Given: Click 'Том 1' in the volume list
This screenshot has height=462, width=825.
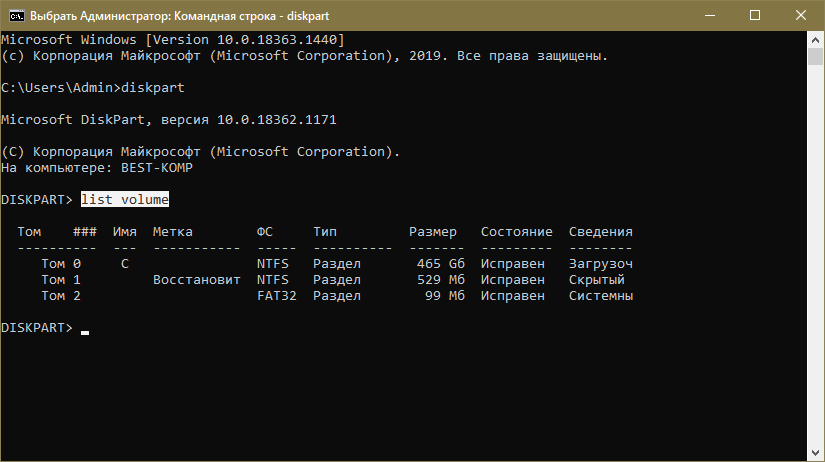Looking at the screenshot, I should (61, 280).
